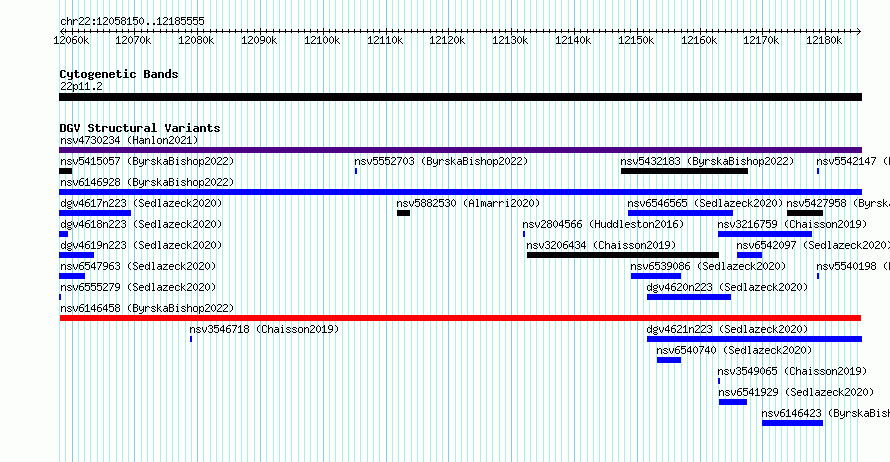
Task: Click the 12150k ruler position label
Action: coord(636,40)
